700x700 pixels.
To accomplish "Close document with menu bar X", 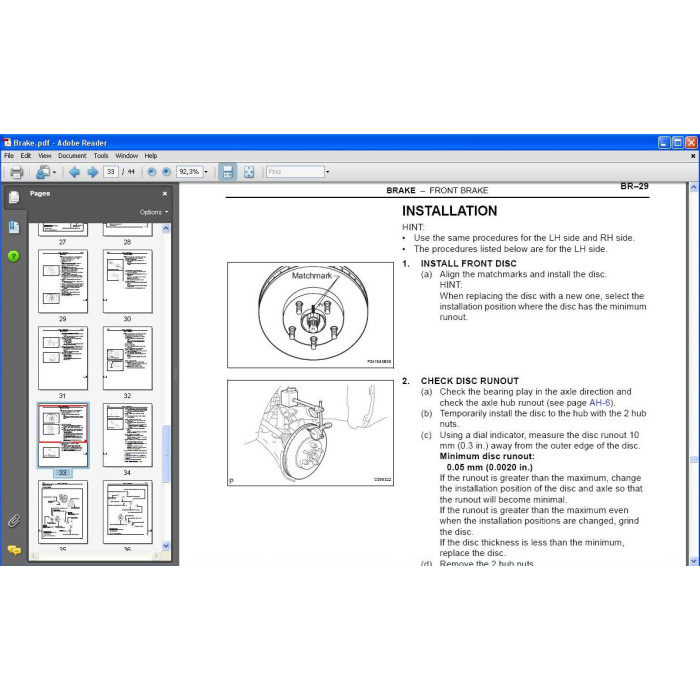I will coord(693,156).
